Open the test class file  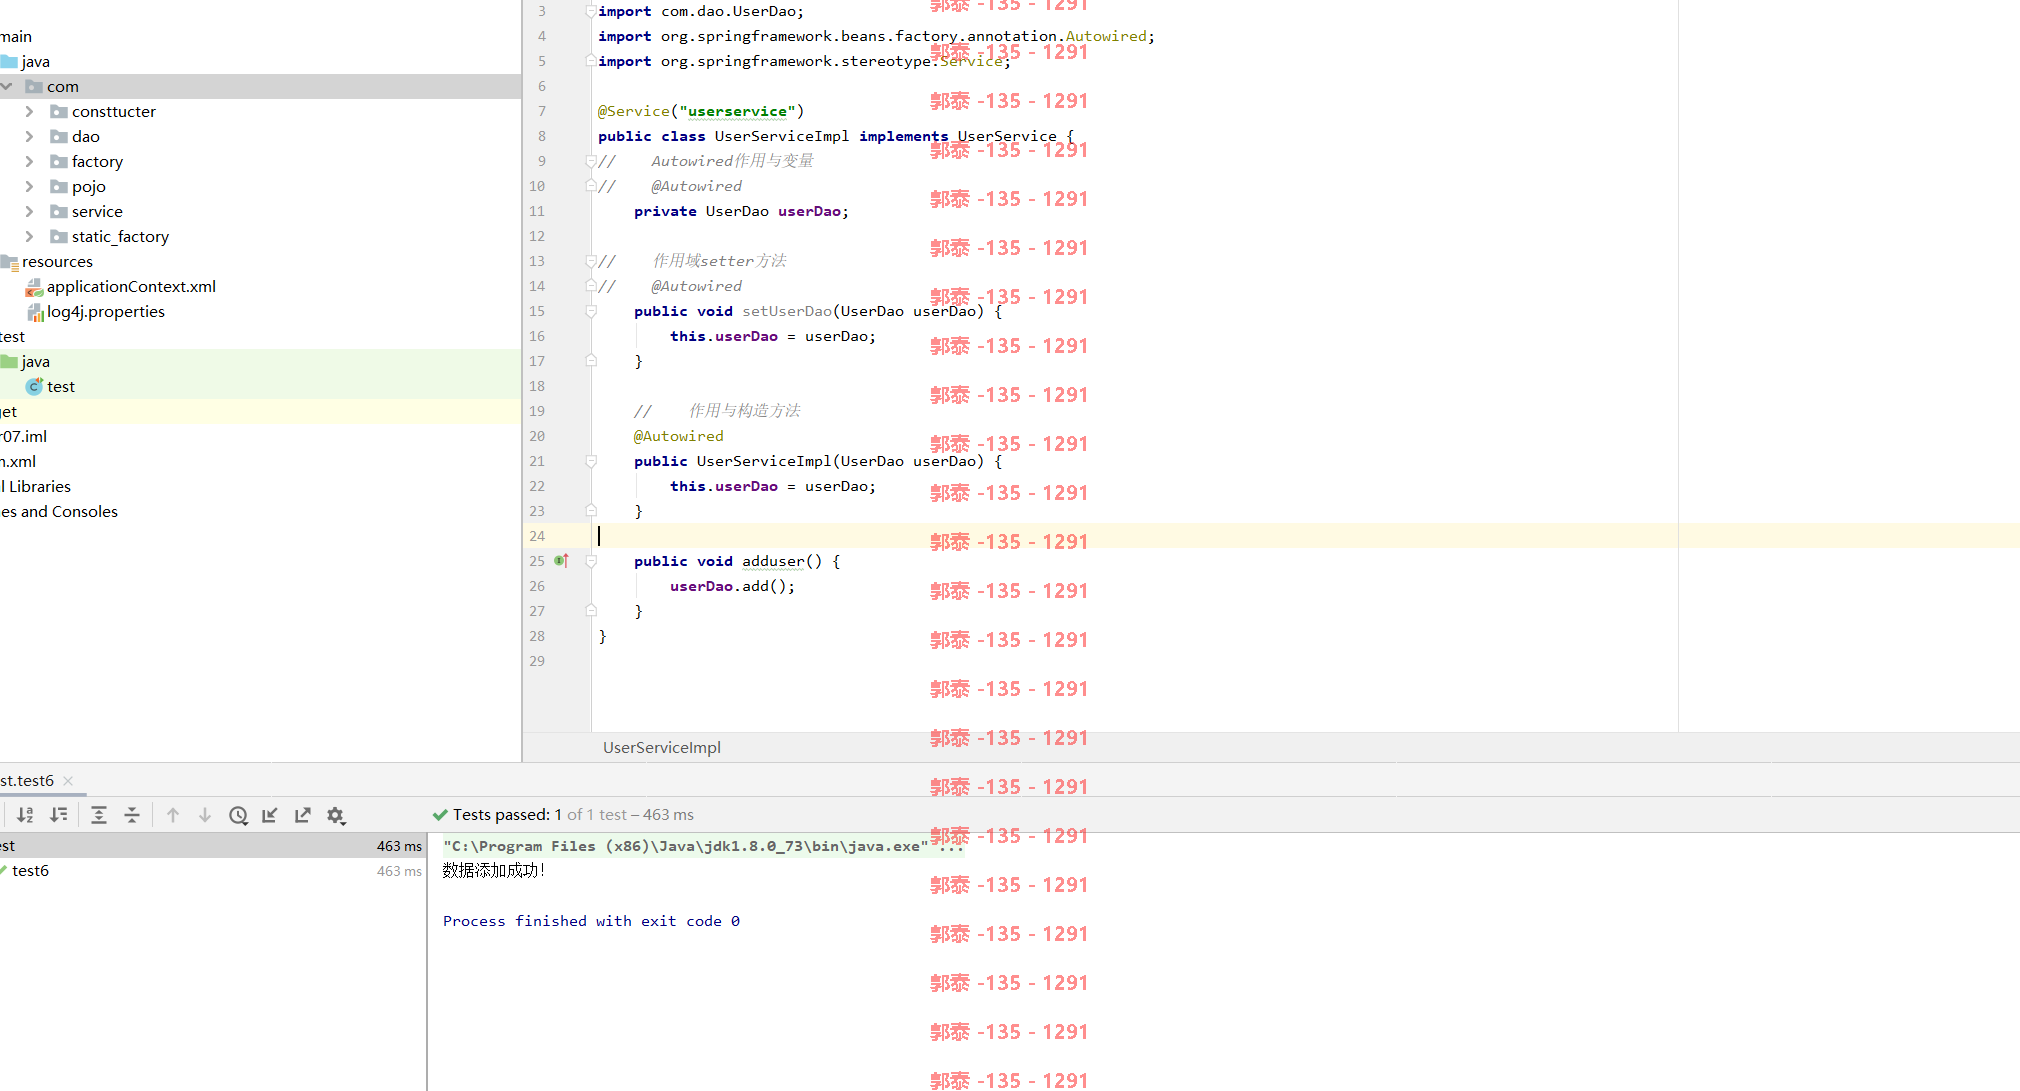(x=61, y=386)
